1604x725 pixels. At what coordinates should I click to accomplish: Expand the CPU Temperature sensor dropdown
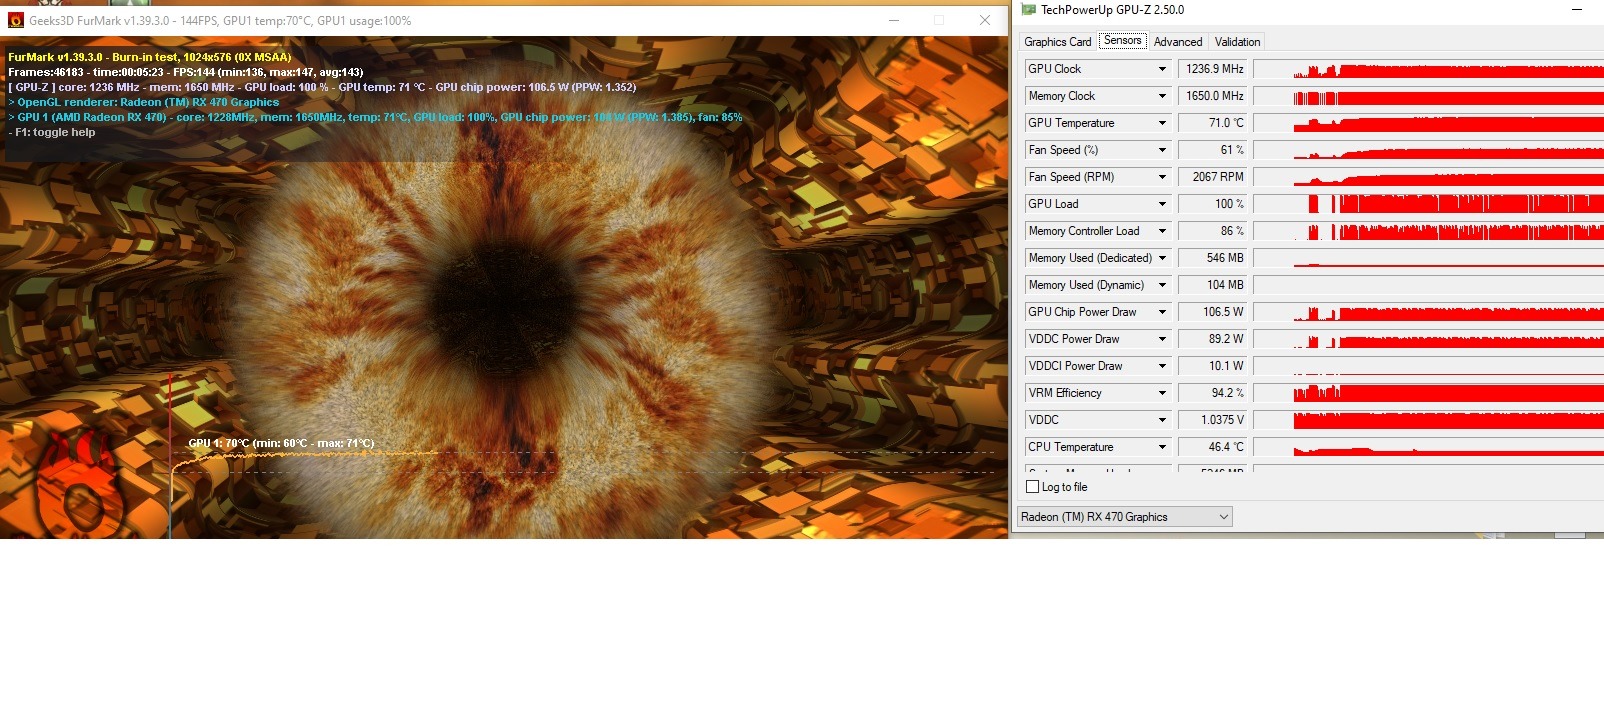[x=1162, y=447]
